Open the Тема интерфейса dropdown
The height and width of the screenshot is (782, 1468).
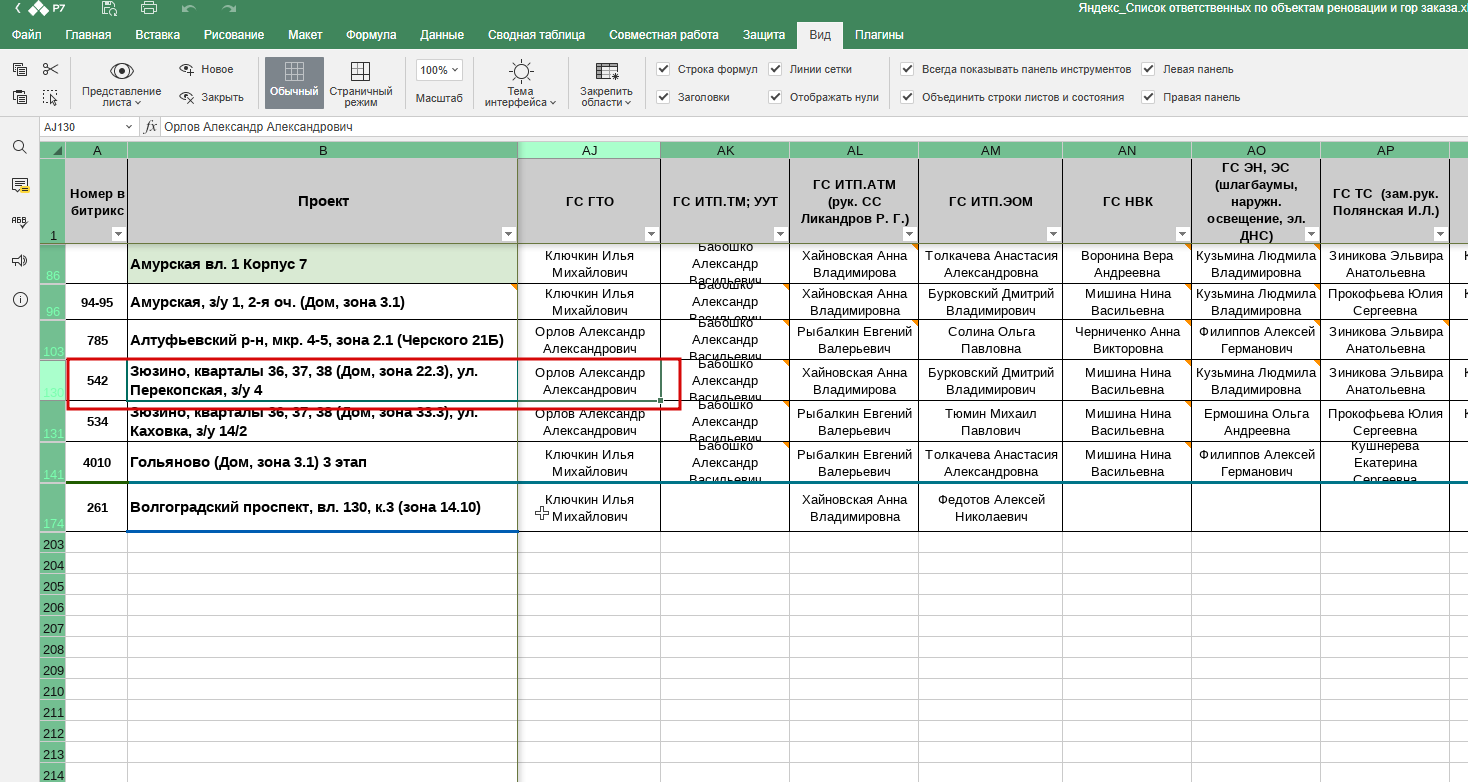coord(521,83)
